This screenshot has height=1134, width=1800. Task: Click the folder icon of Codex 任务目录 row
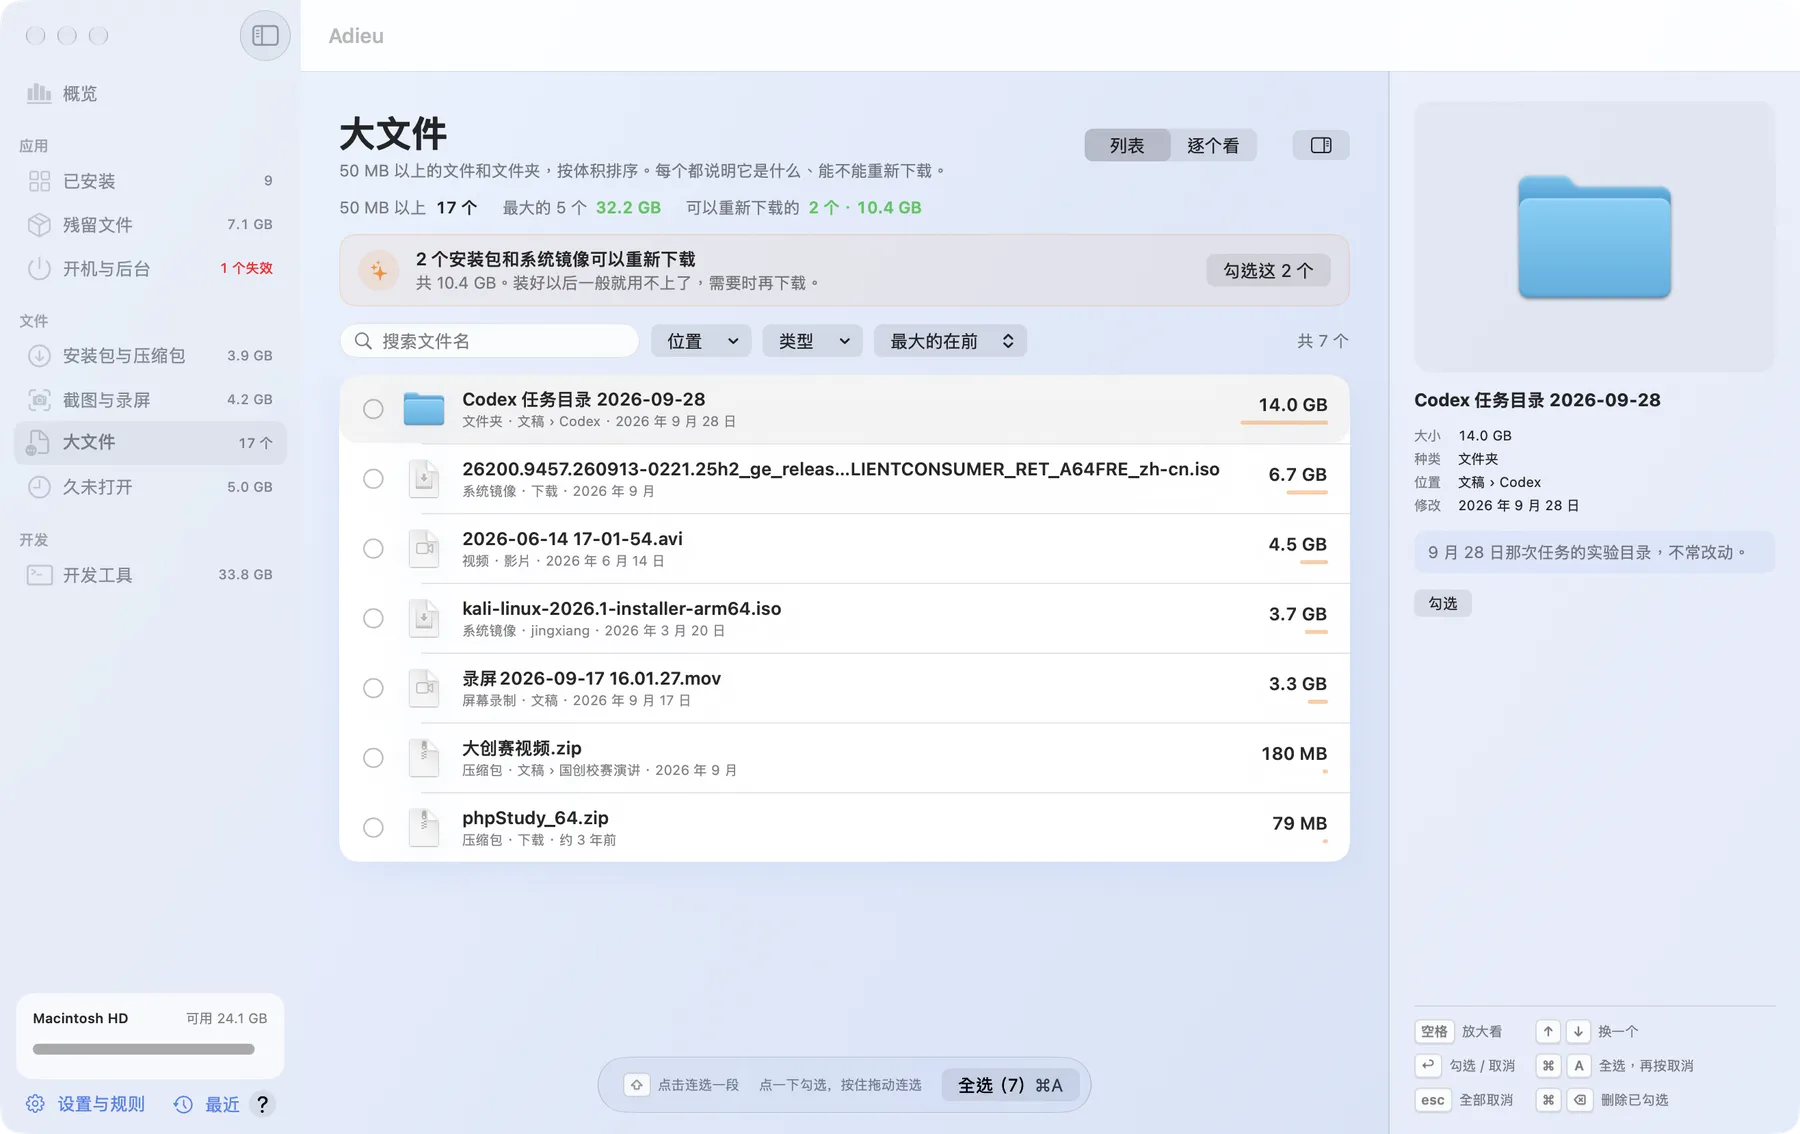(424, 409)
